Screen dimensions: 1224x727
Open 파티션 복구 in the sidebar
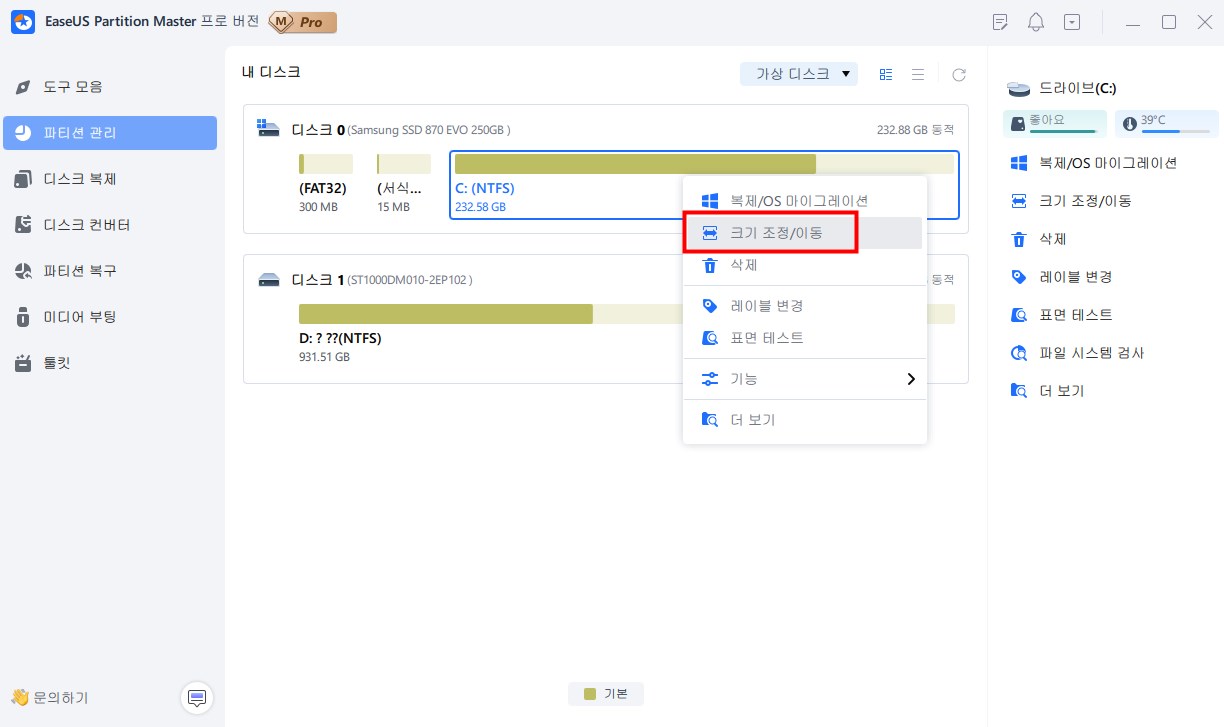[x=80, y=271]
